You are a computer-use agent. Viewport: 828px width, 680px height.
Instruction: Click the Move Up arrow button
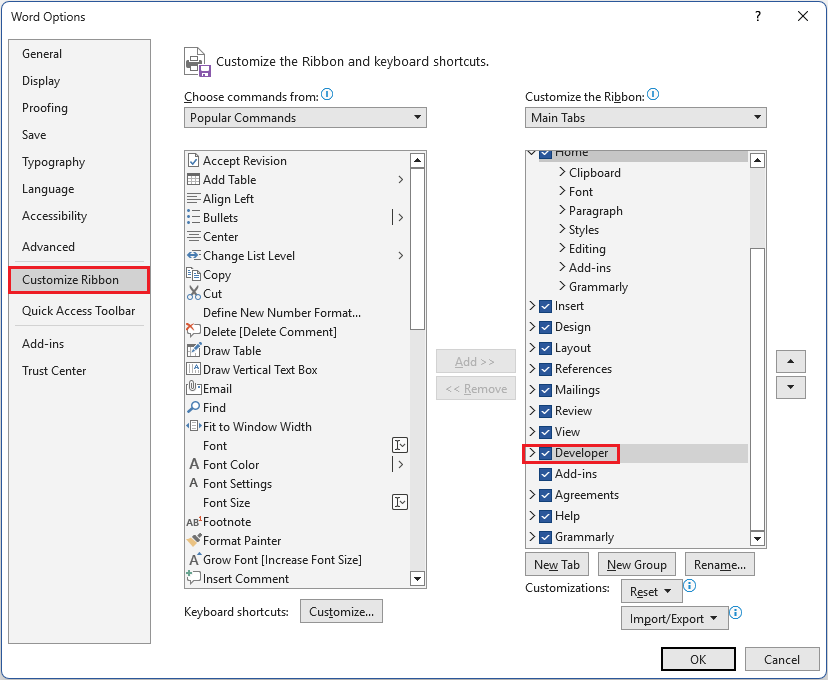(790, 361)
